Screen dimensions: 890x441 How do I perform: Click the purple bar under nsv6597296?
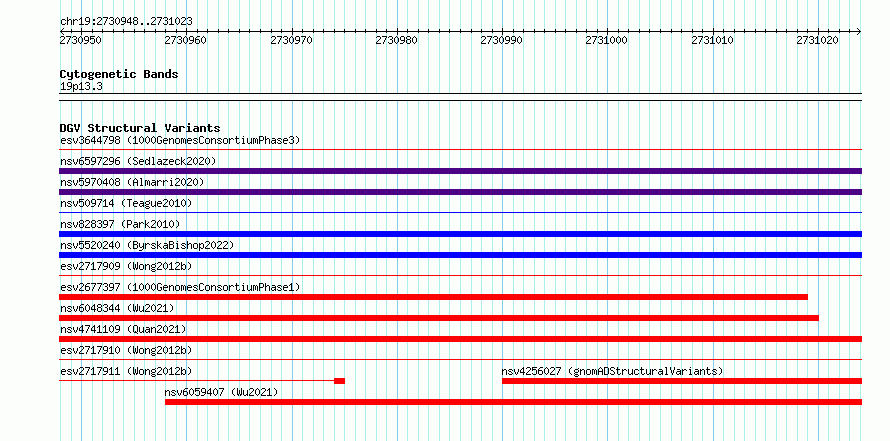click(460, 171)
